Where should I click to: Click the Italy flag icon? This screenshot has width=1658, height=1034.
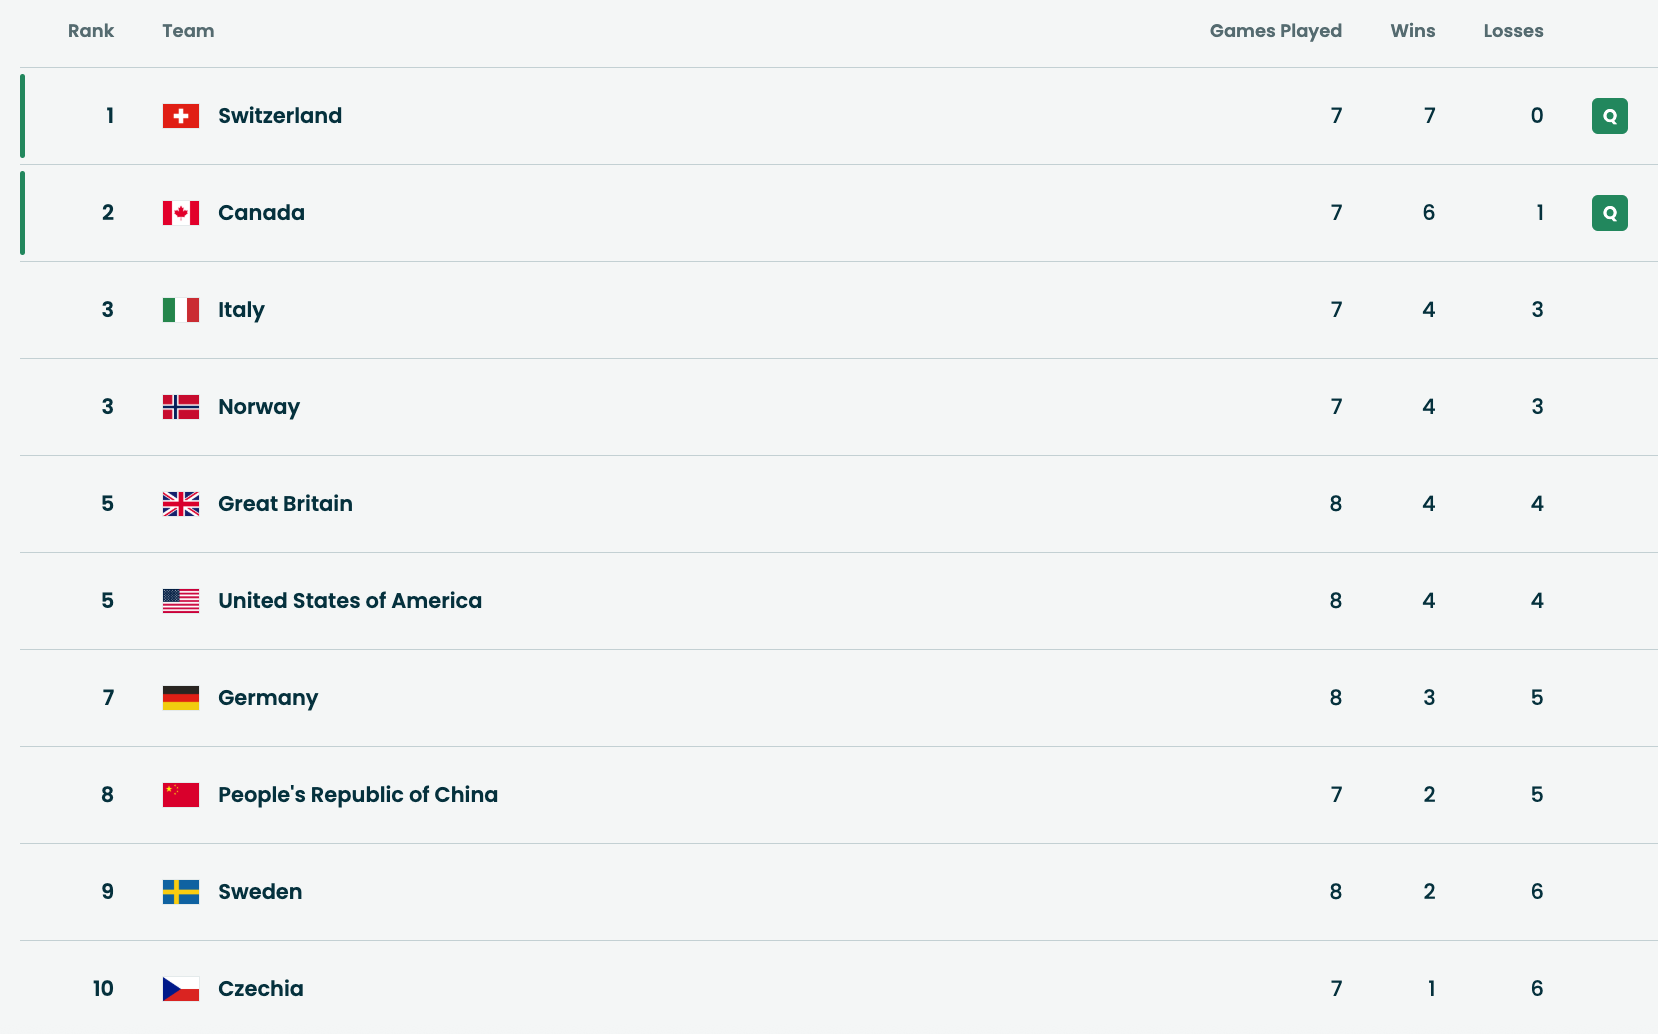(x=181, y=310)
